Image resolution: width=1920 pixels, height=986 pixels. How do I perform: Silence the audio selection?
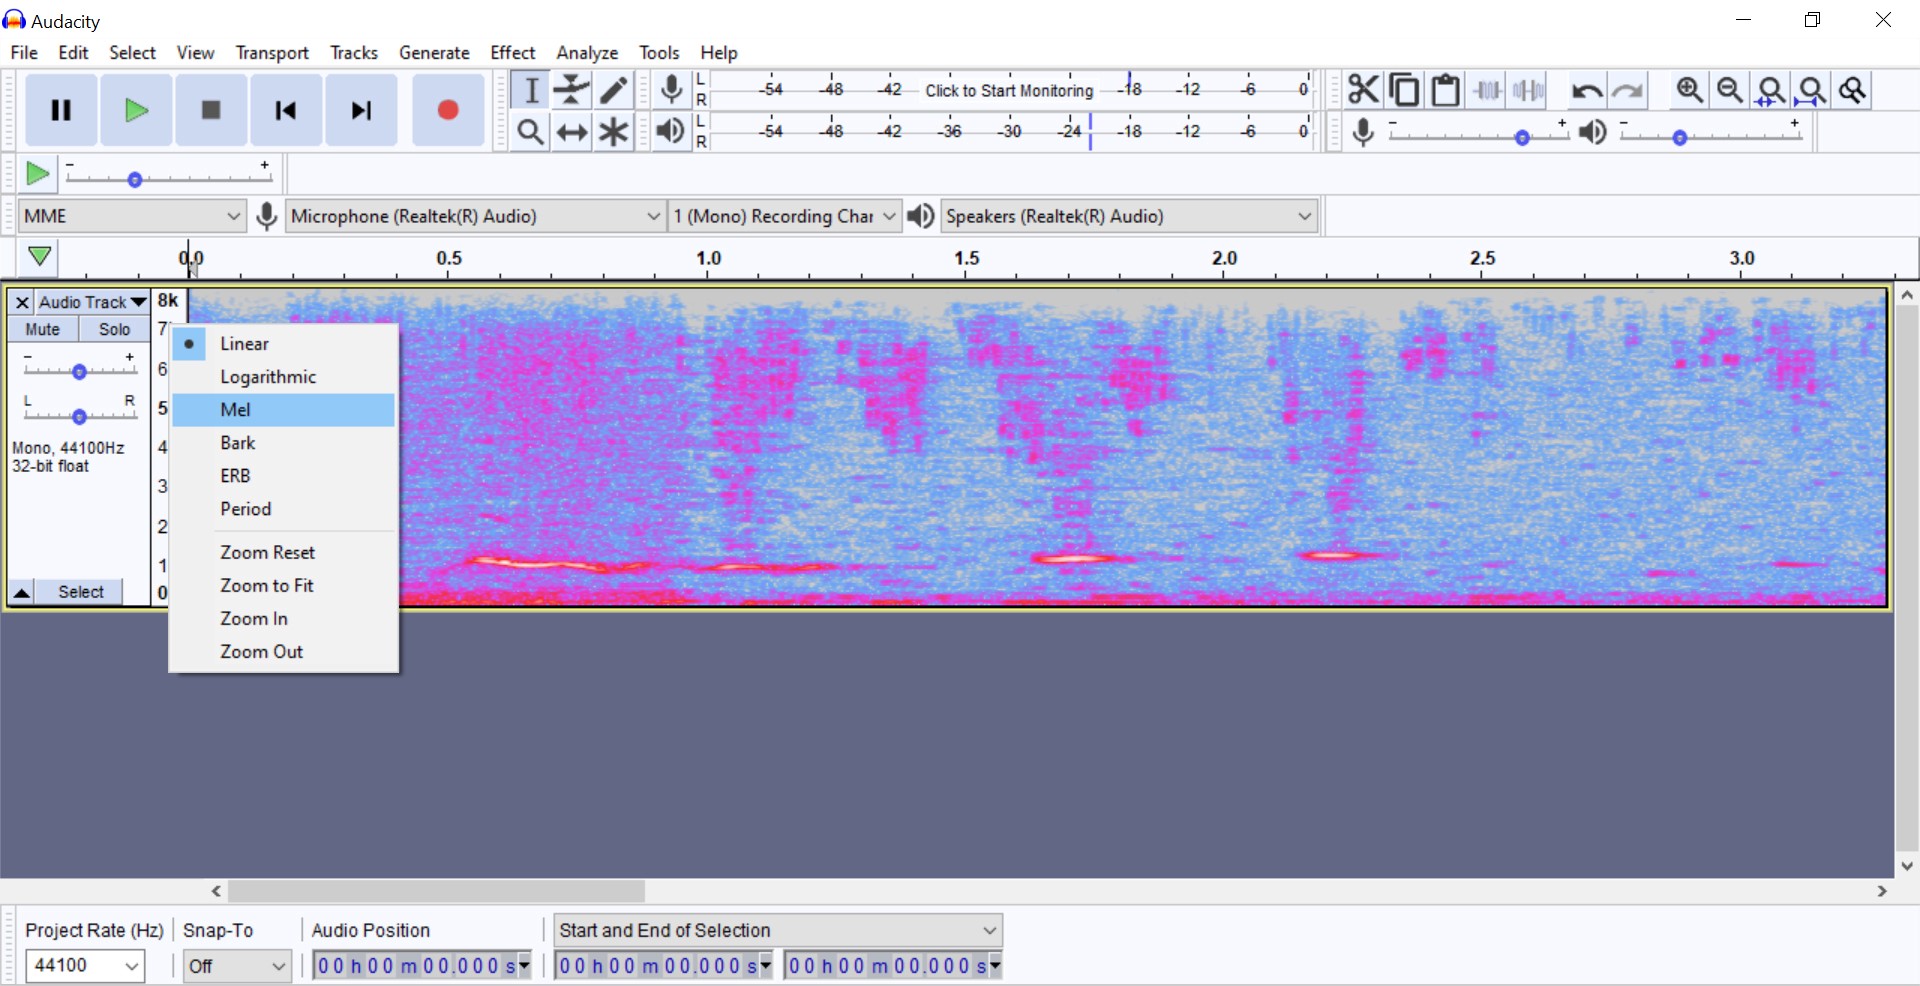click(x=1529, y=90)
